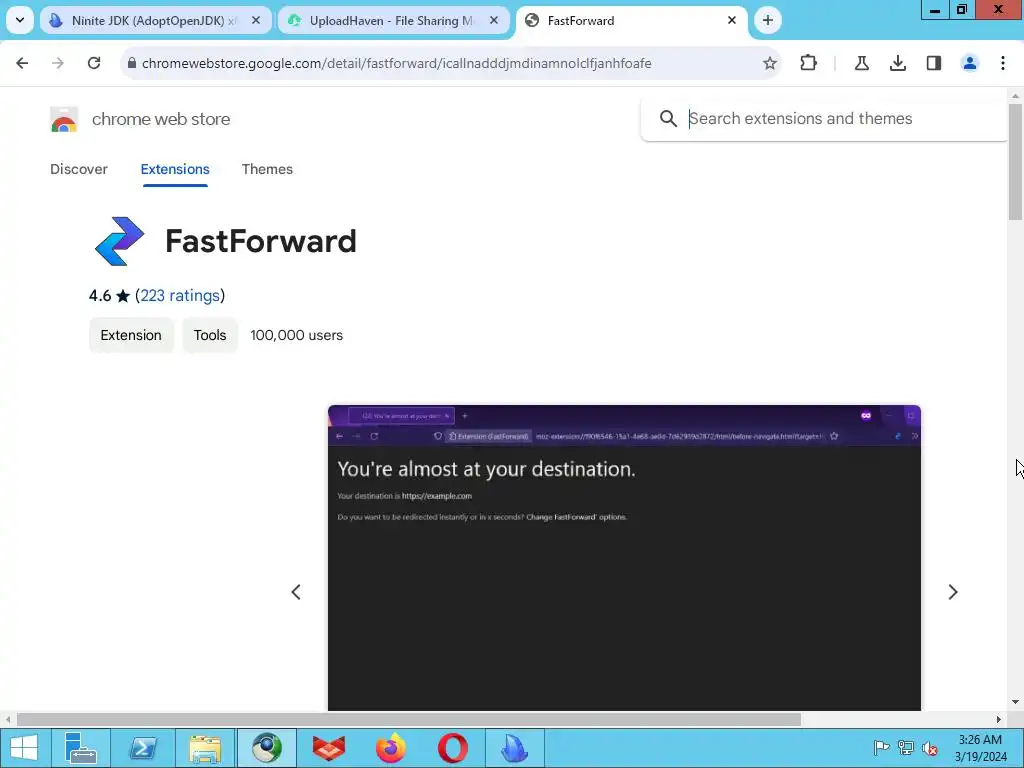This screenshot has width=1024, height=768.
Task: Reload the current page
Action: tap(94, 63)
